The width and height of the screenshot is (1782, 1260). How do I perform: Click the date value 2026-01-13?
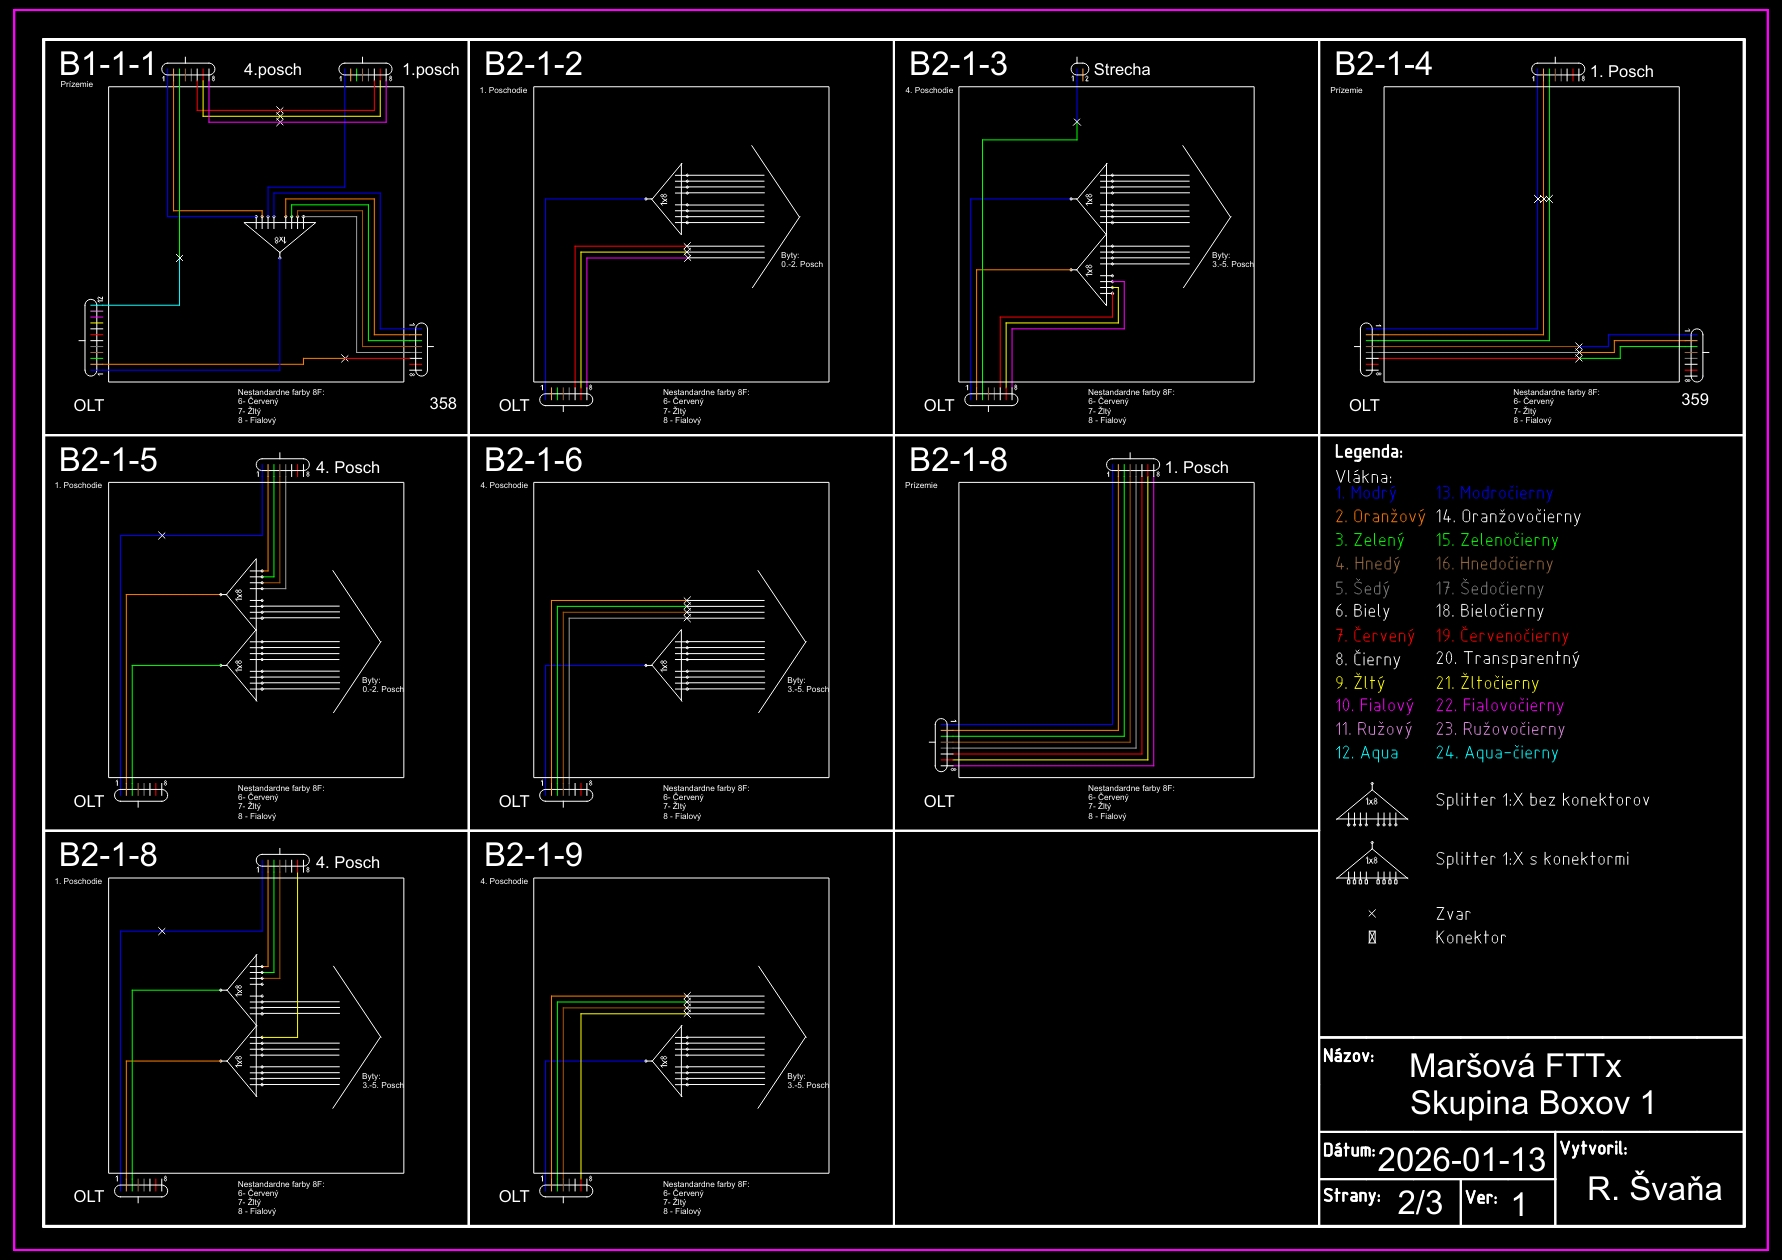coord(1461,1159)
